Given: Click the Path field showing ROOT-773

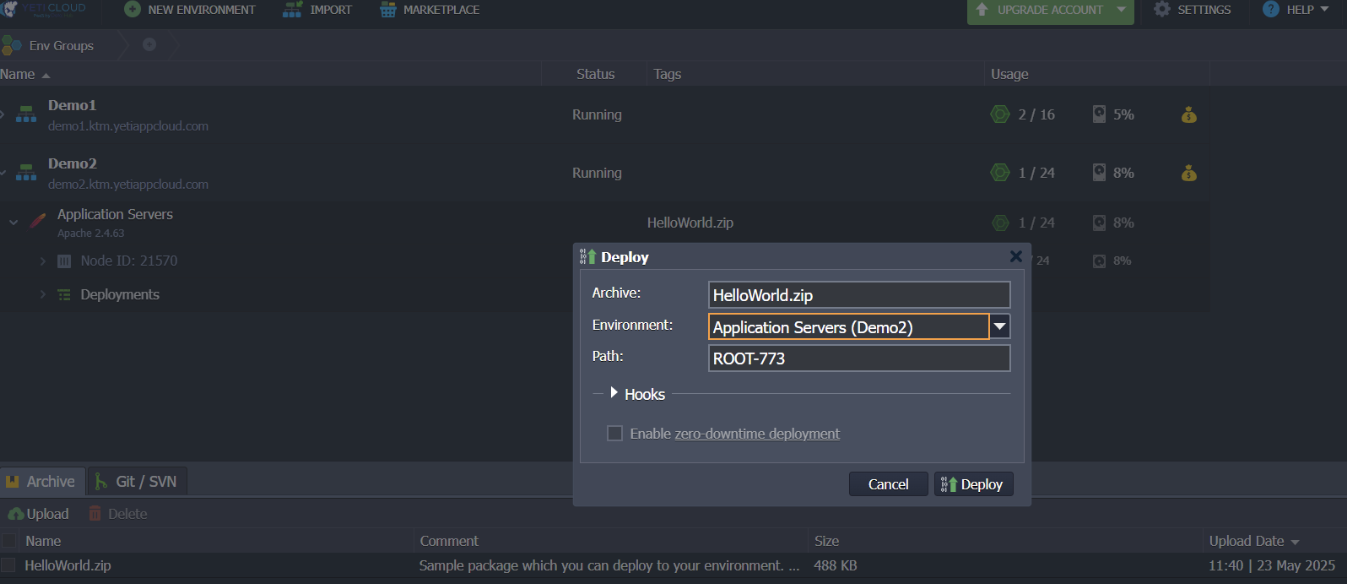Looking at the screenshot, I should [858, 358].
